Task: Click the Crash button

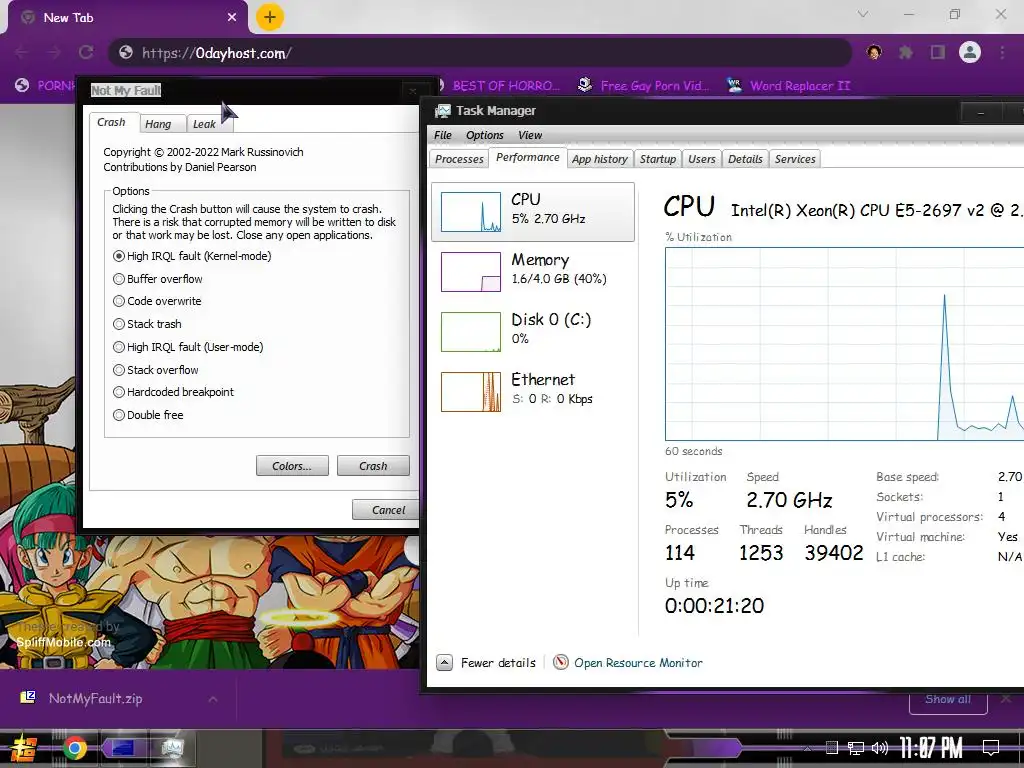Action: [x=373, y=466]
